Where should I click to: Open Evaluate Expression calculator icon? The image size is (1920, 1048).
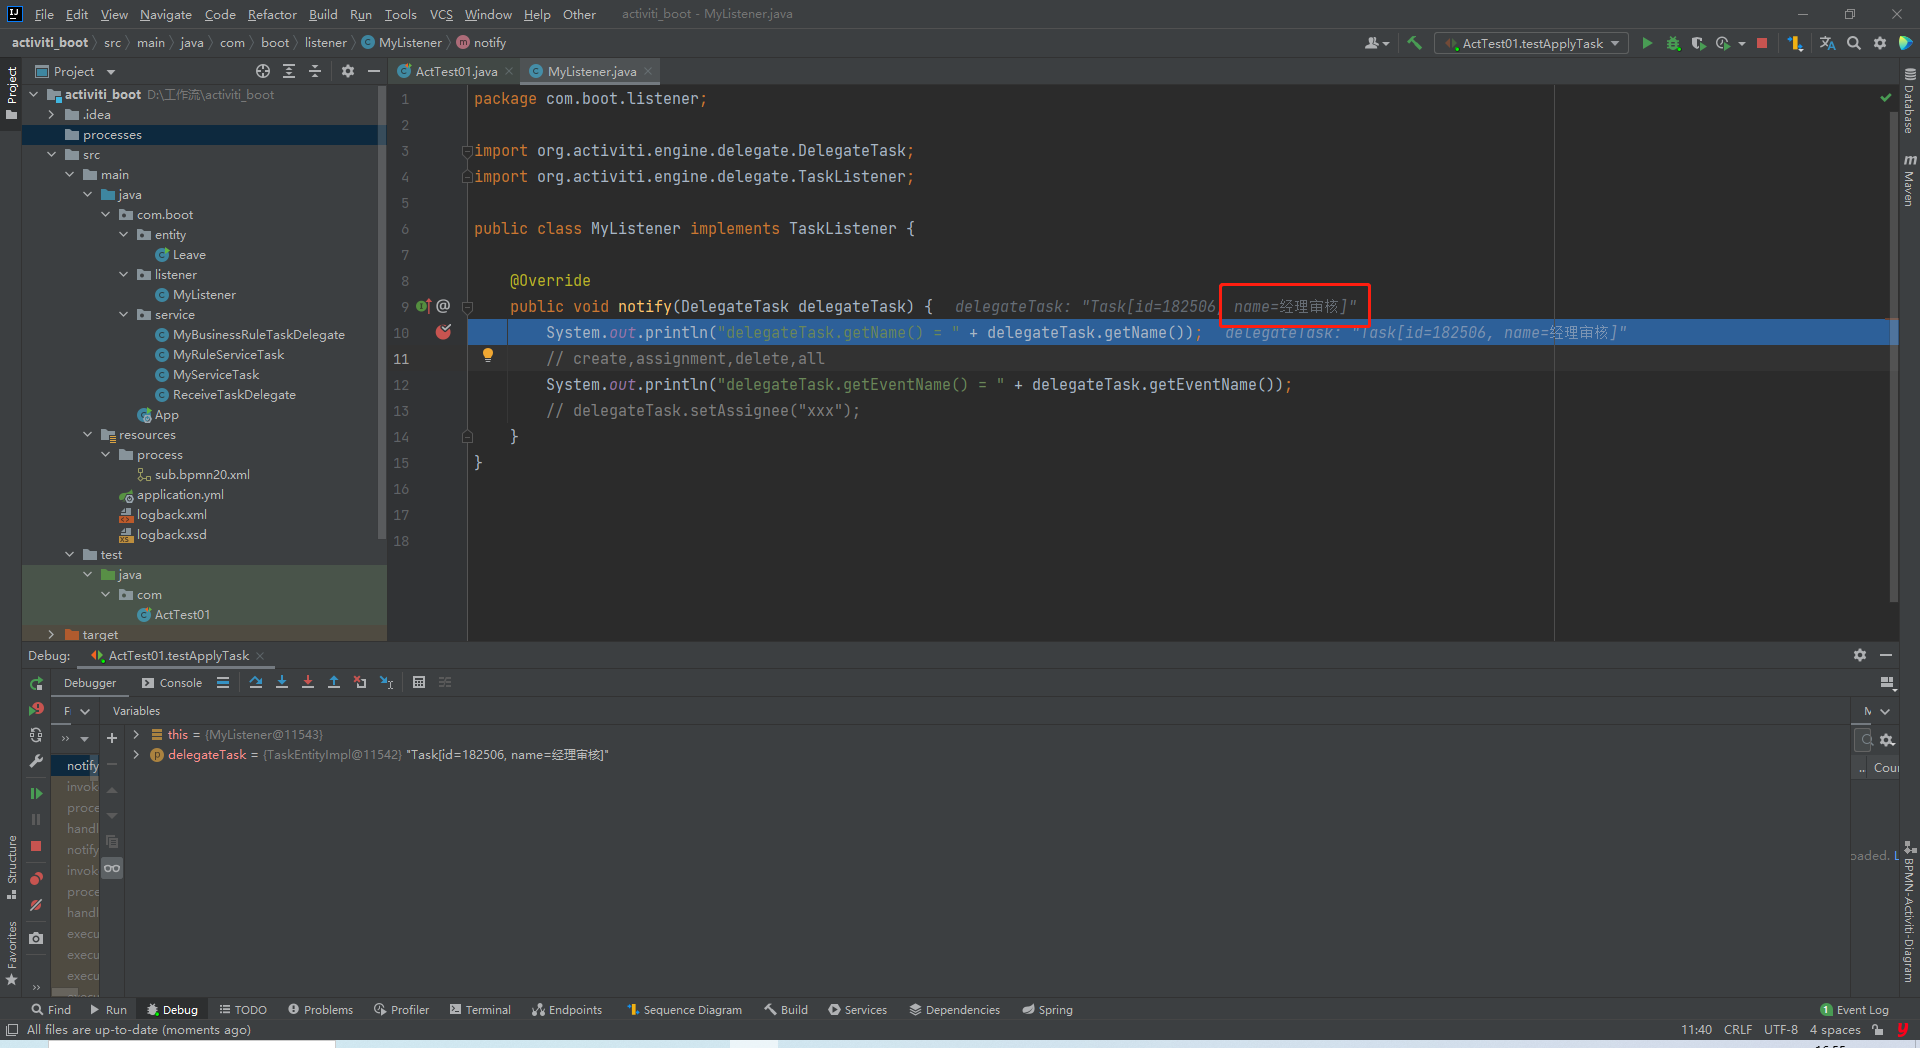419,682
